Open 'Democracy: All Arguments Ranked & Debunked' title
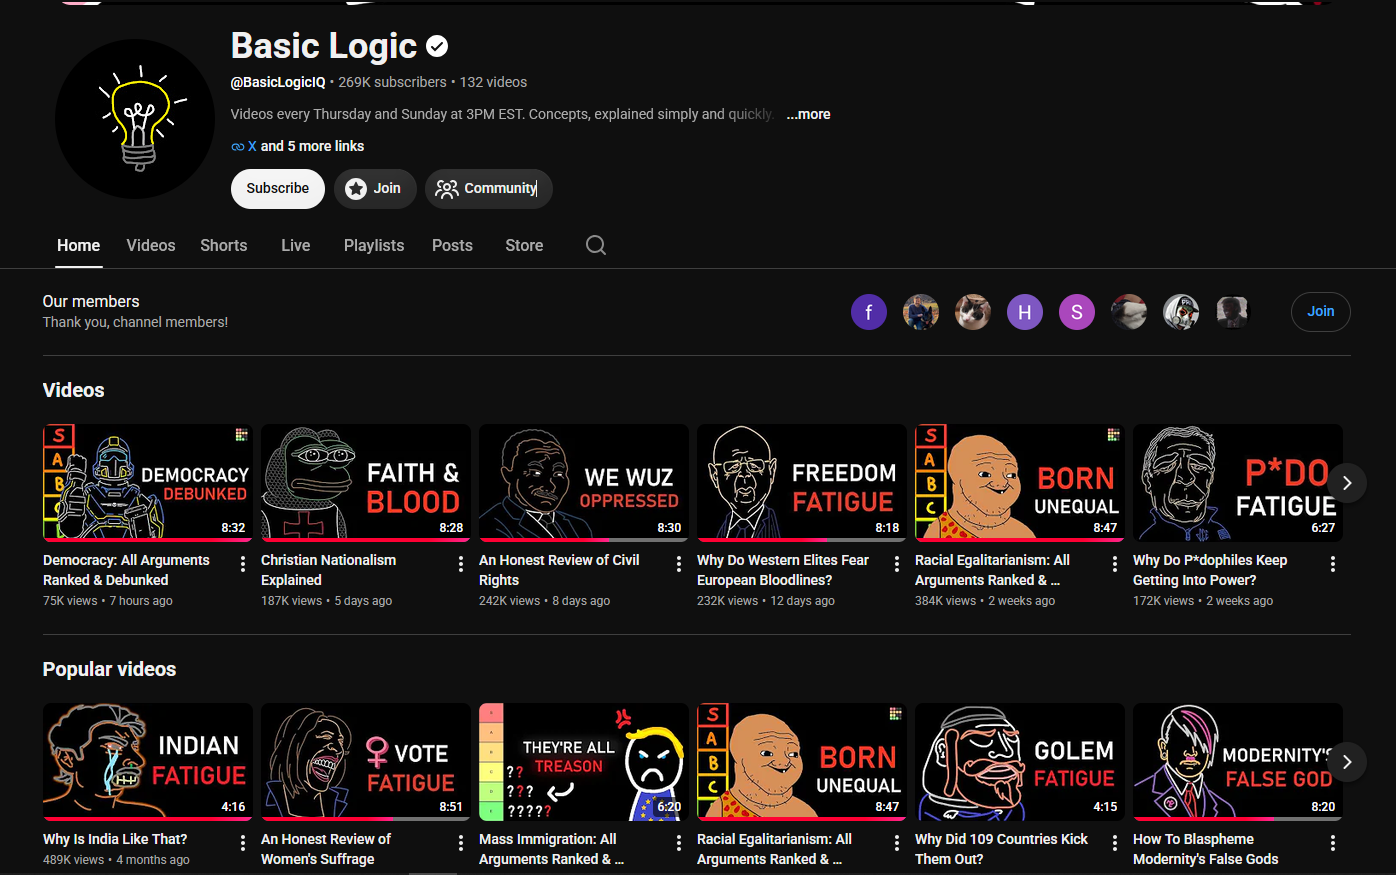 pyautogui.click(x=126, y=570)
